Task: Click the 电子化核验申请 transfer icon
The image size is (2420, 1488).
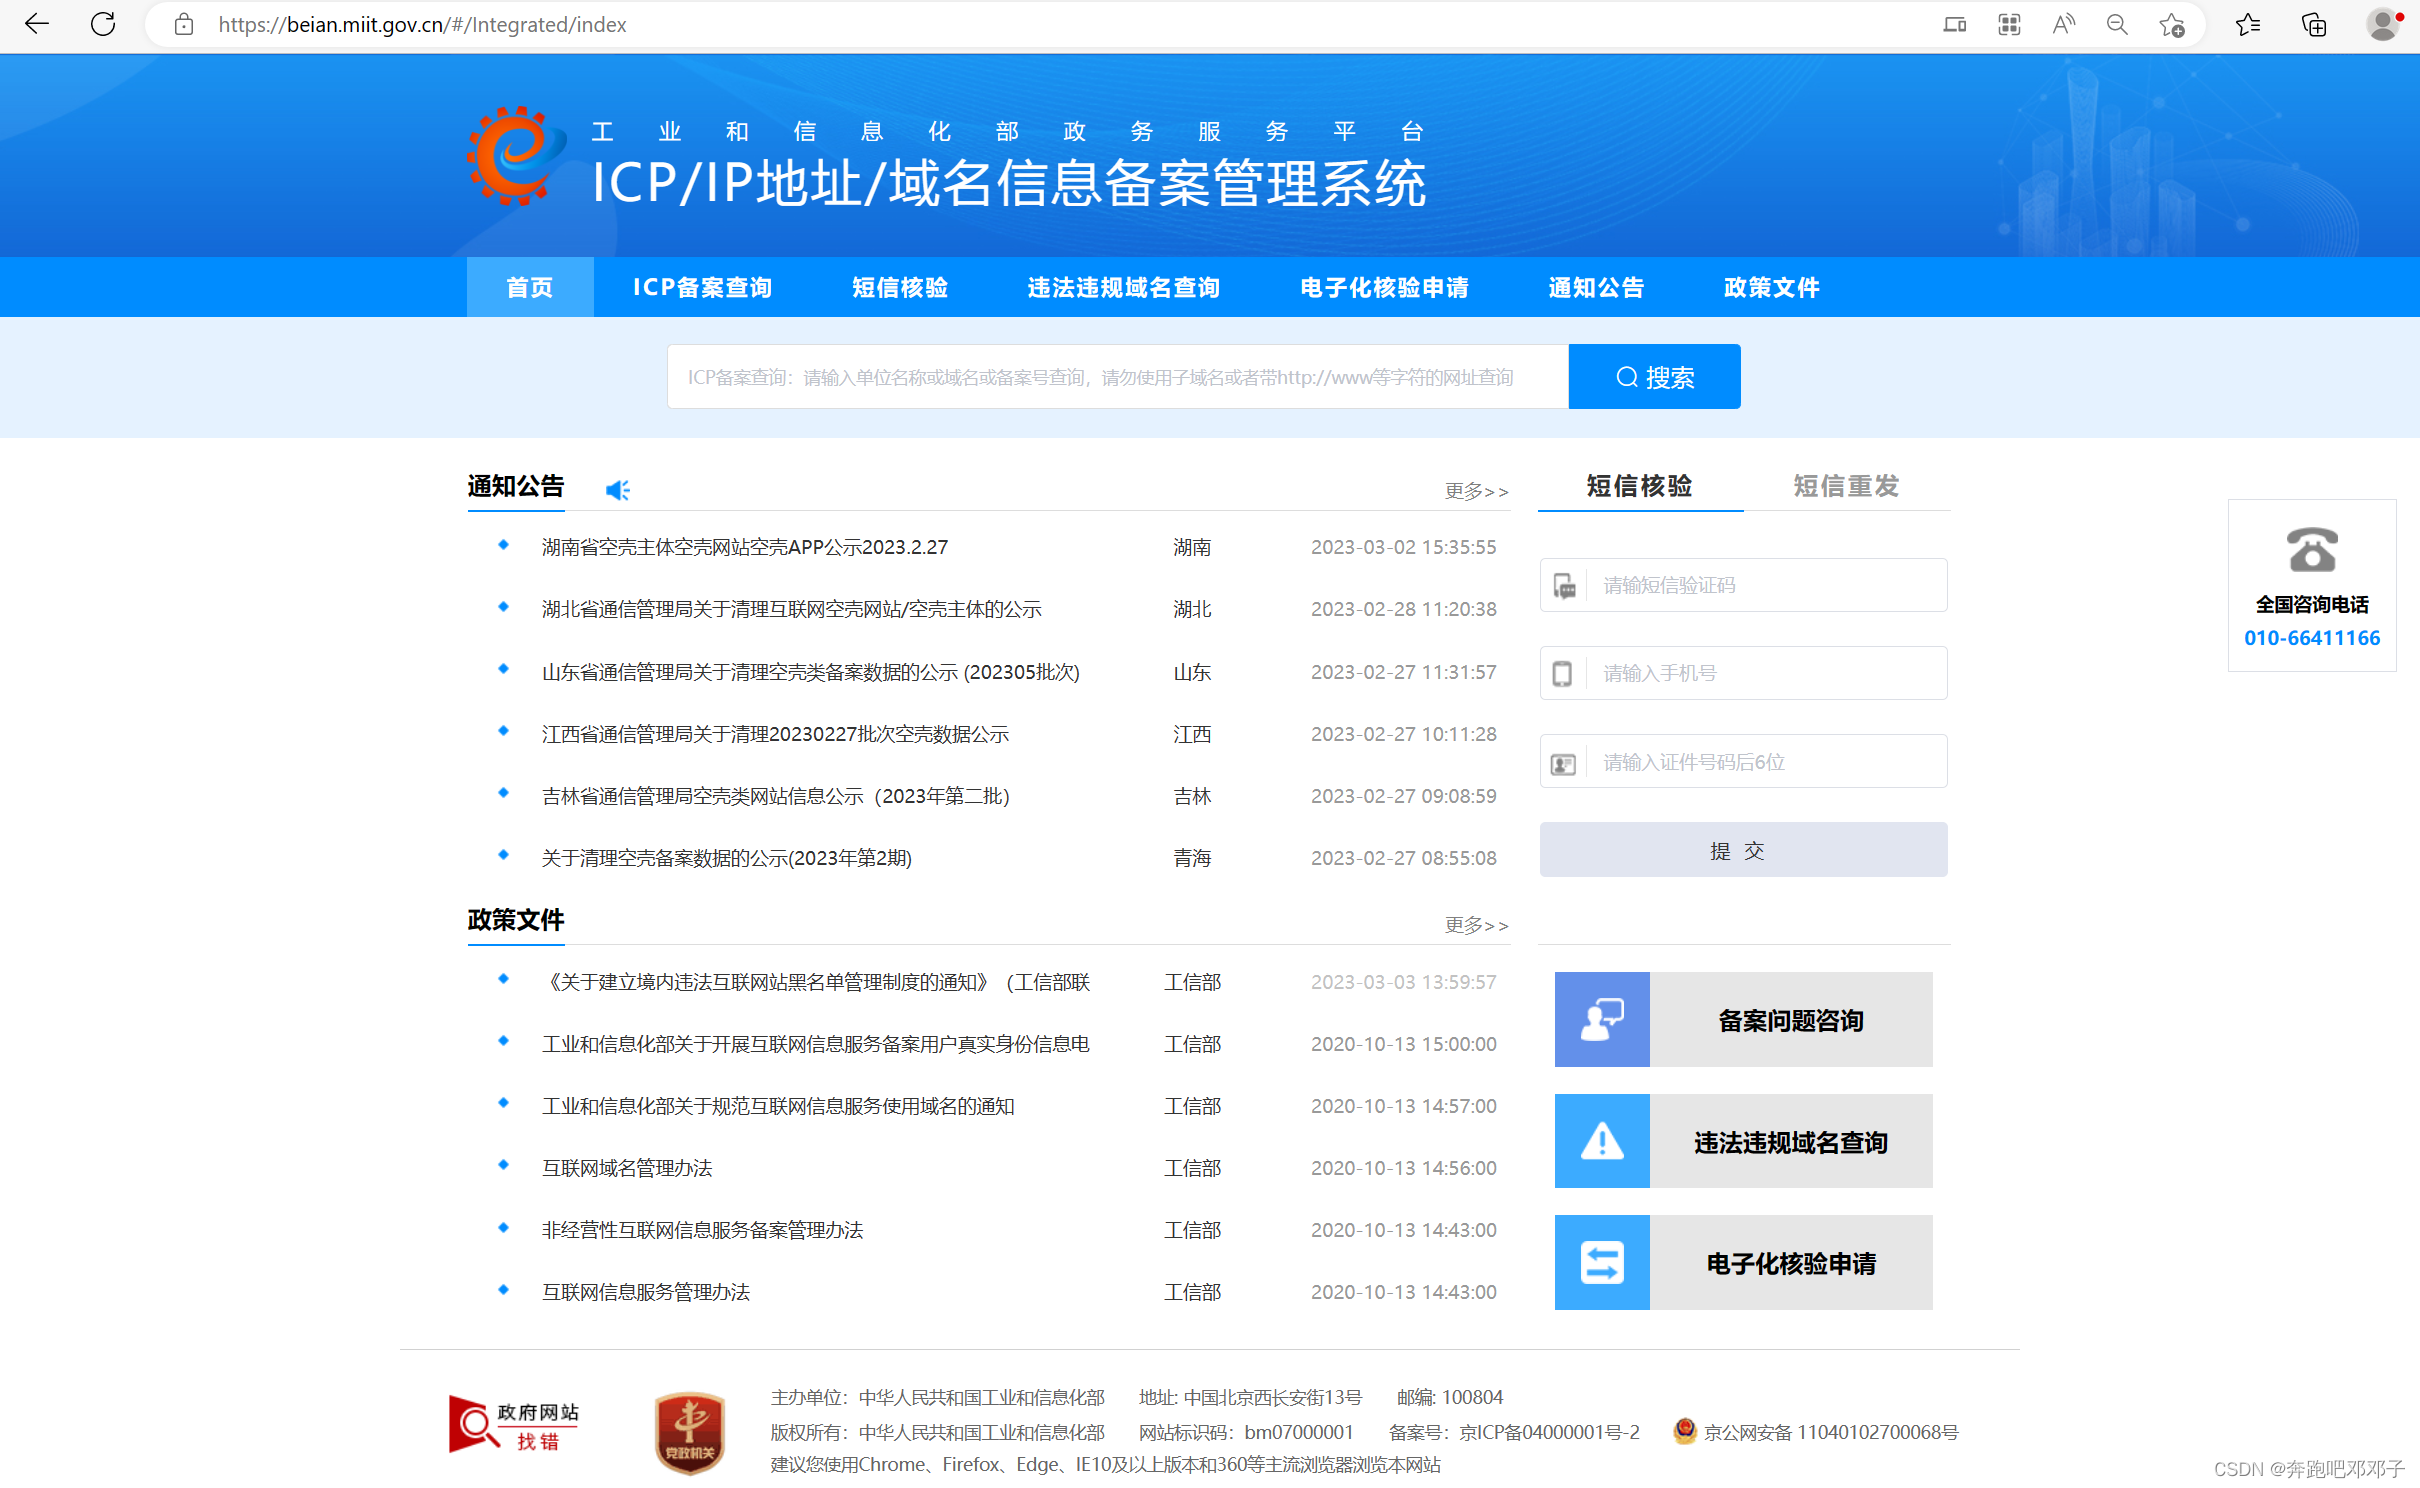Action: (x=1602, y=1262)
